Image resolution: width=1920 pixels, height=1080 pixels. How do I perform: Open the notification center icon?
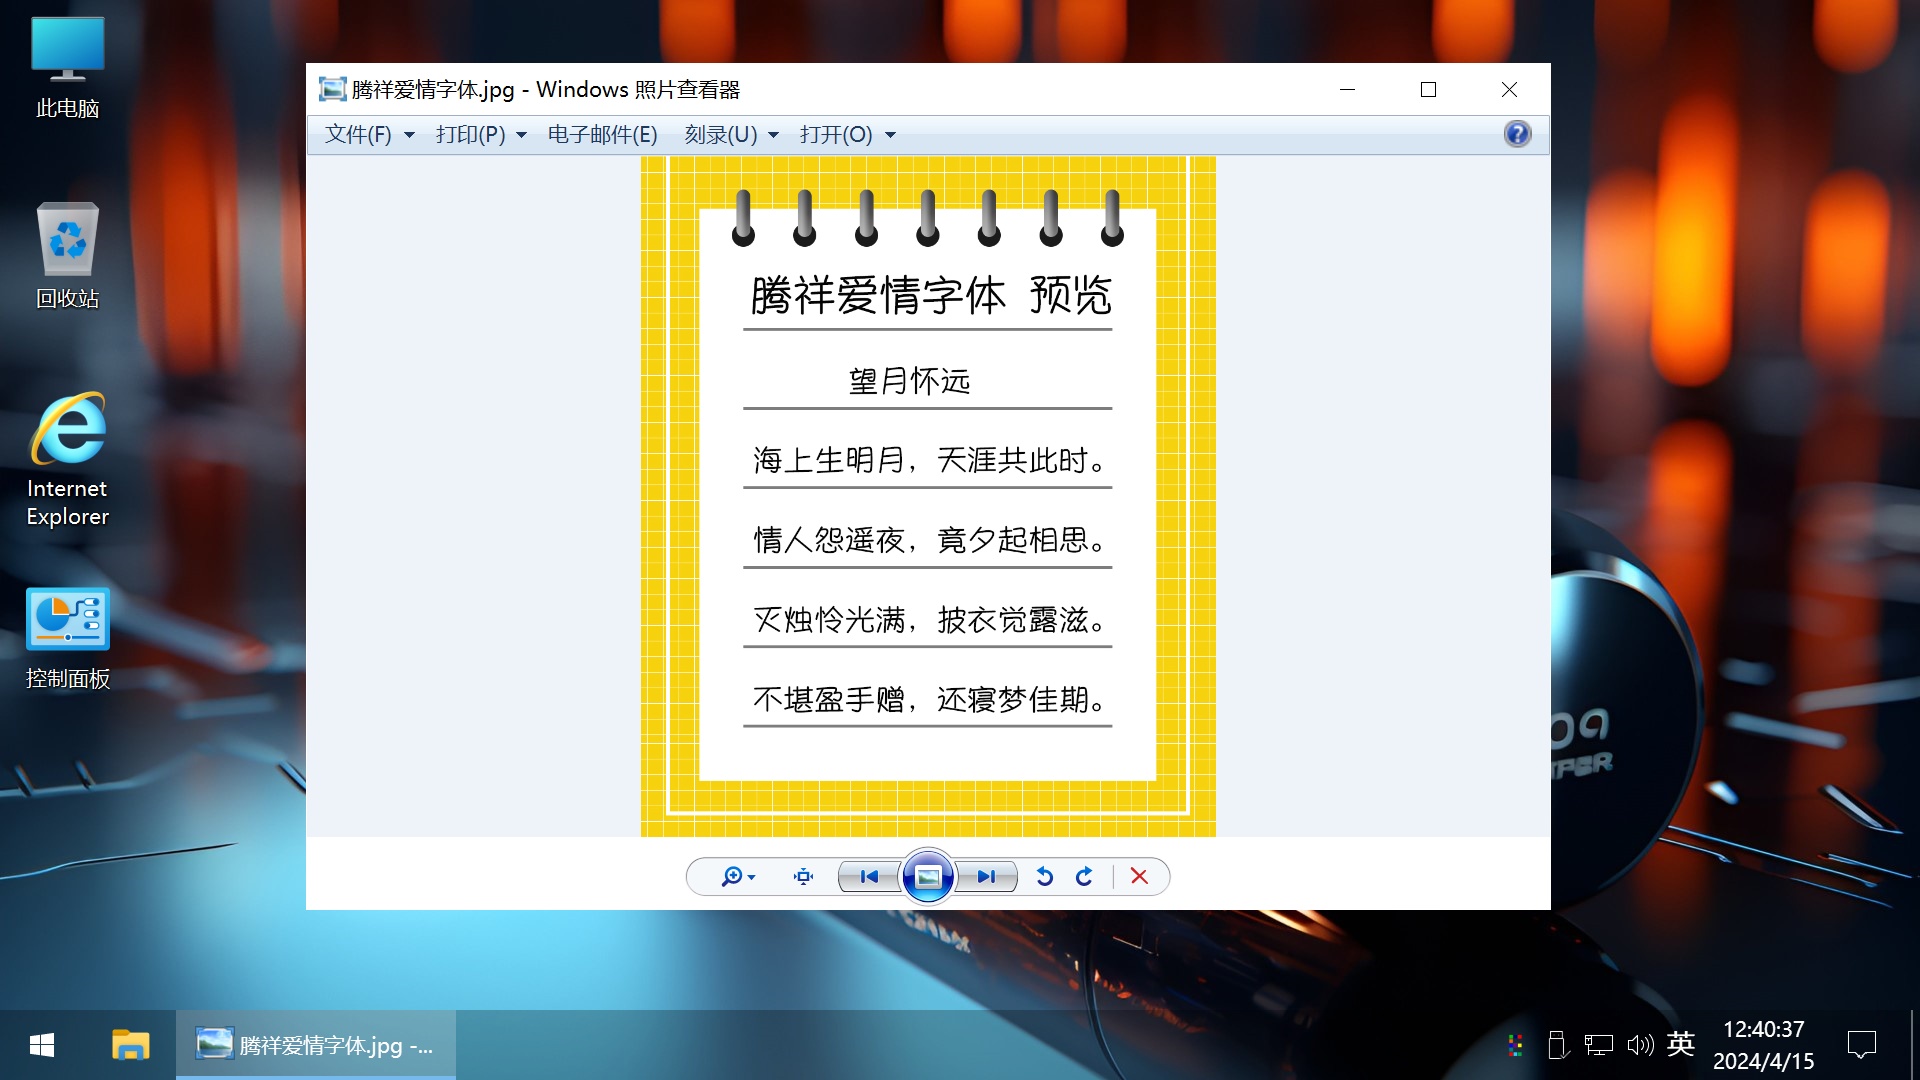pos(1862,1045)
